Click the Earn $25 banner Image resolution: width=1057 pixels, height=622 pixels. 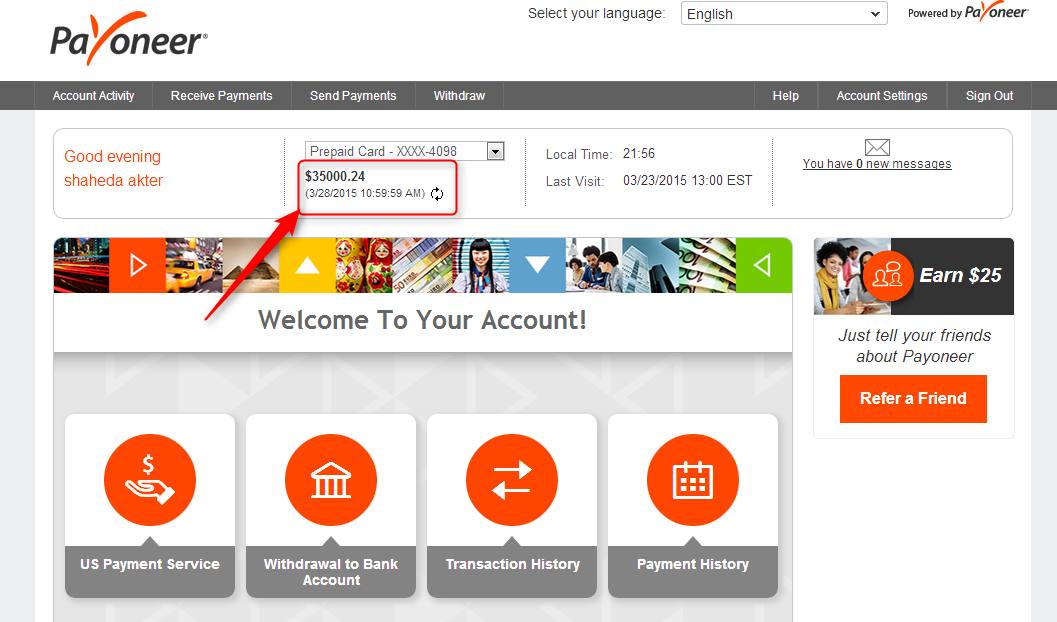click(x=913, y=276)
